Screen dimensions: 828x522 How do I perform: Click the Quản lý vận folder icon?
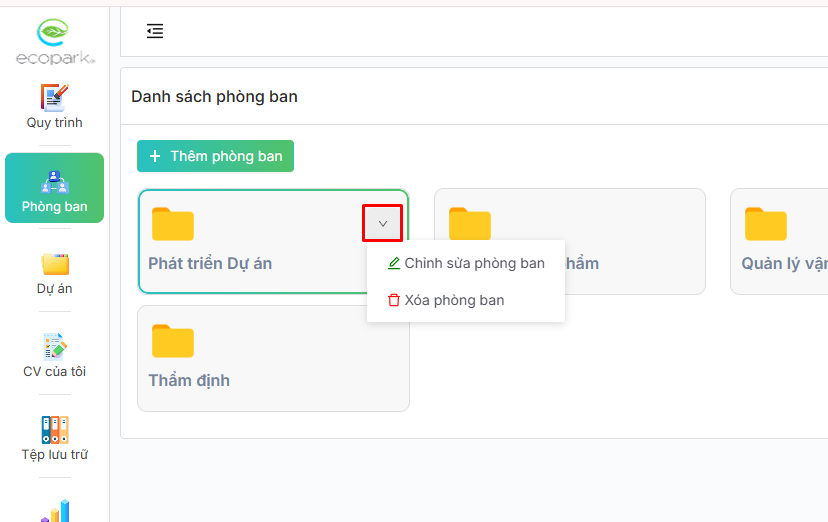point(766,224)
